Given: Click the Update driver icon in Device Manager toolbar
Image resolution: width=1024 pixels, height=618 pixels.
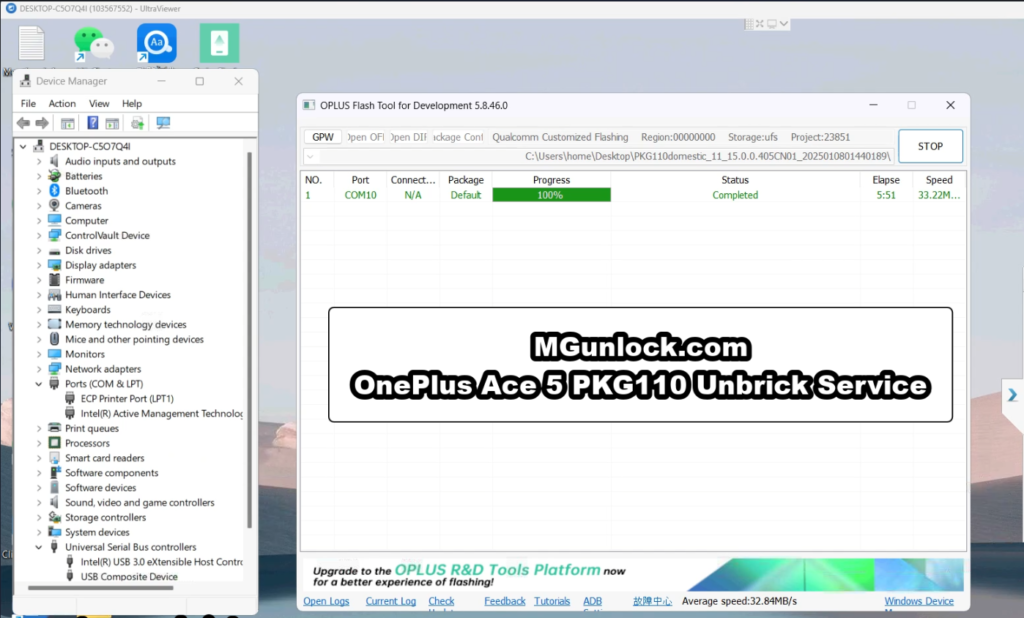Looking at the screenshot, I should pyautogui.click(x=137, y=123).
